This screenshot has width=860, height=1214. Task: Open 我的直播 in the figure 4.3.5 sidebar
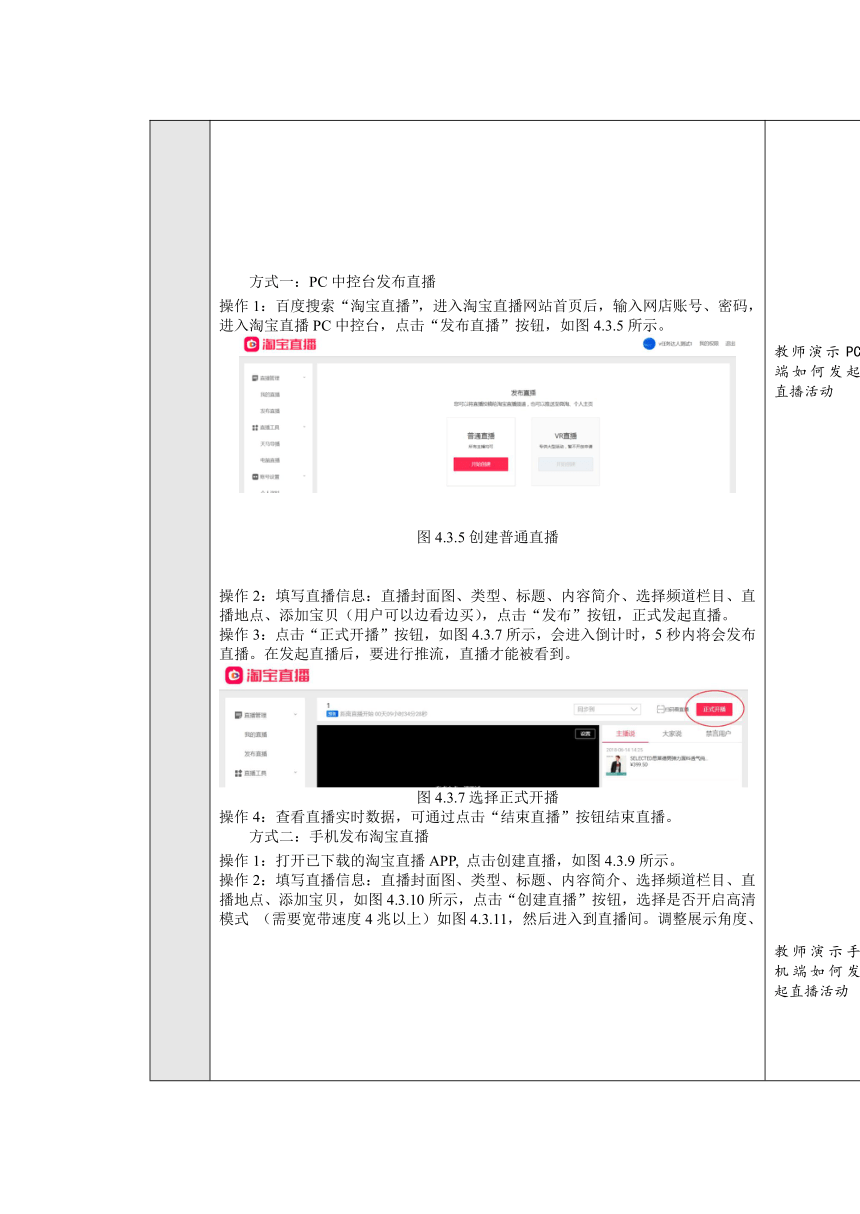tap(270, 395)
